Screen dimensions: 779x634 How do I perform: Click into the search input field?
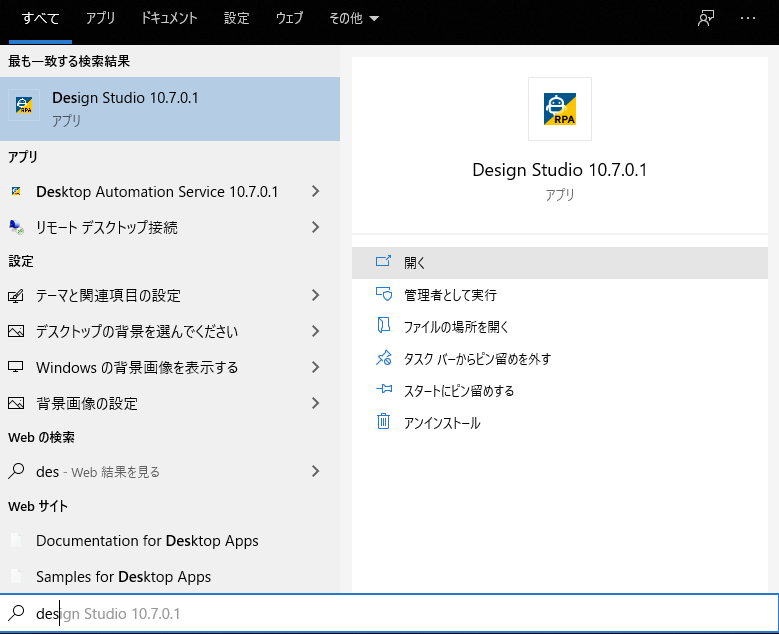[x=390, y=613]
